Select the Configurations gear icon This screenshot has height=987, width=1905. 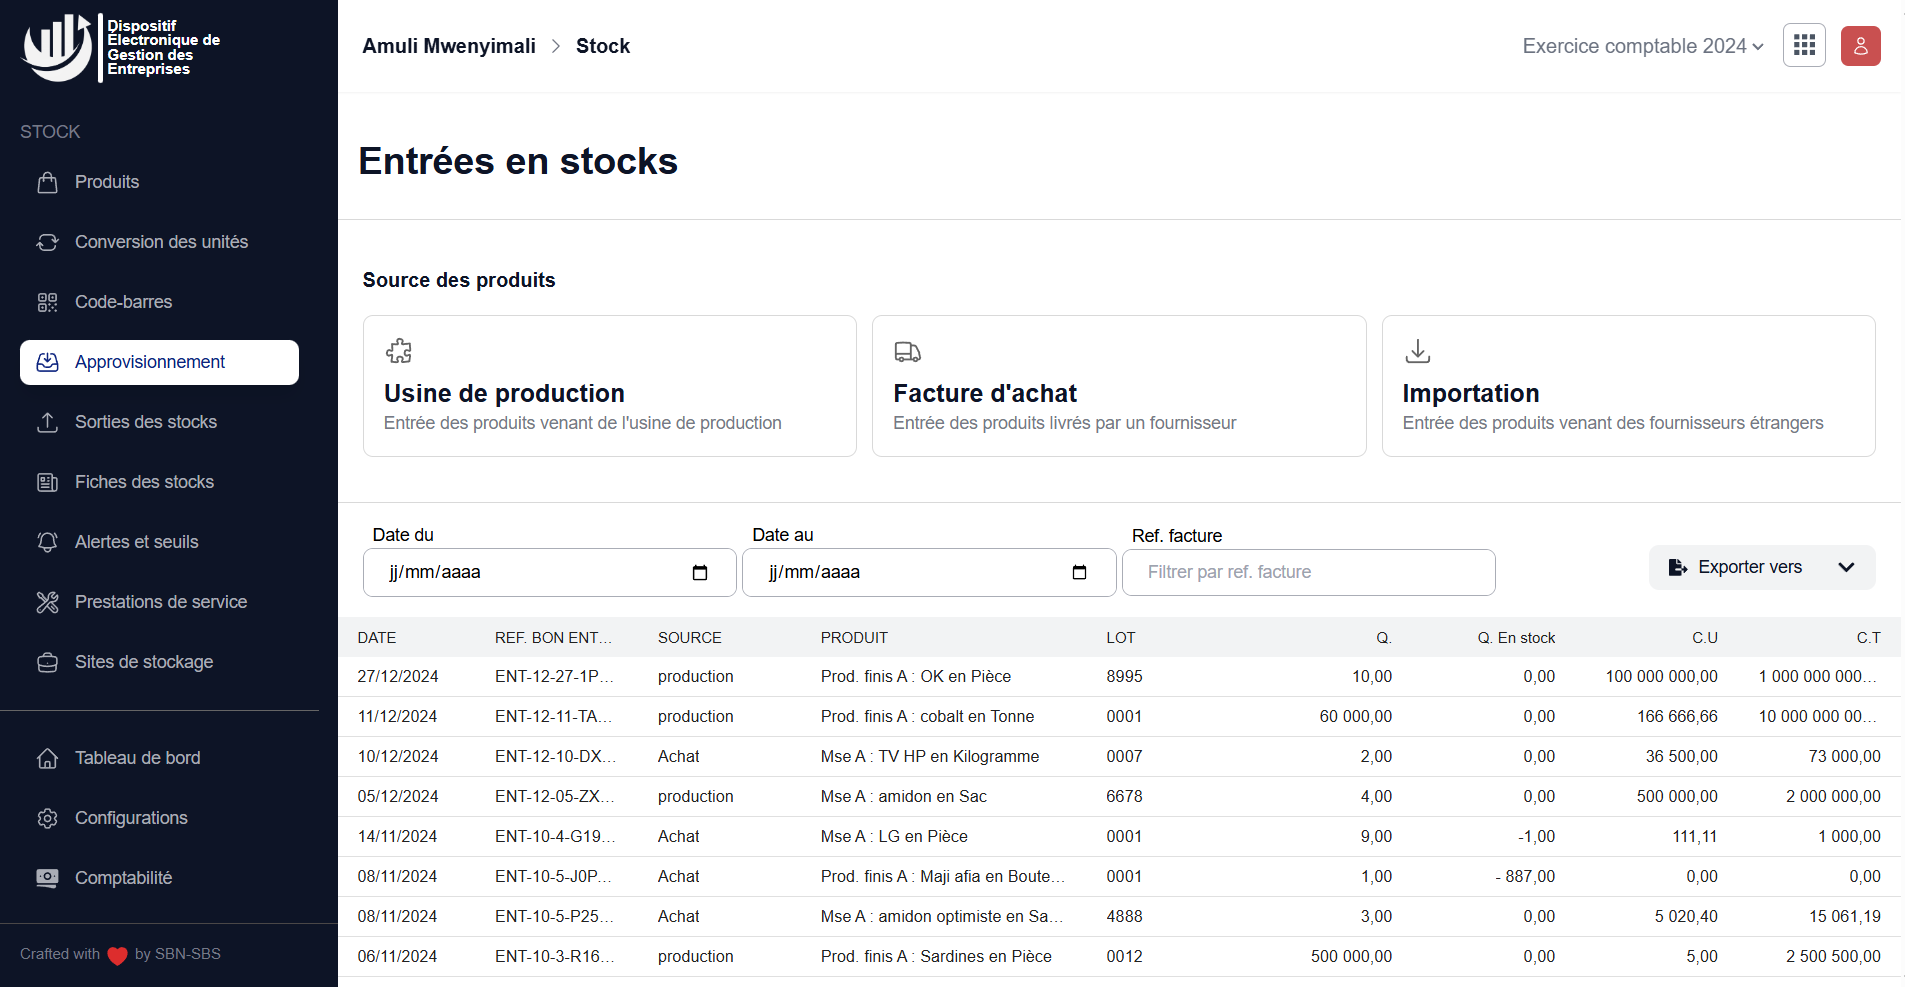pos(47,818)
